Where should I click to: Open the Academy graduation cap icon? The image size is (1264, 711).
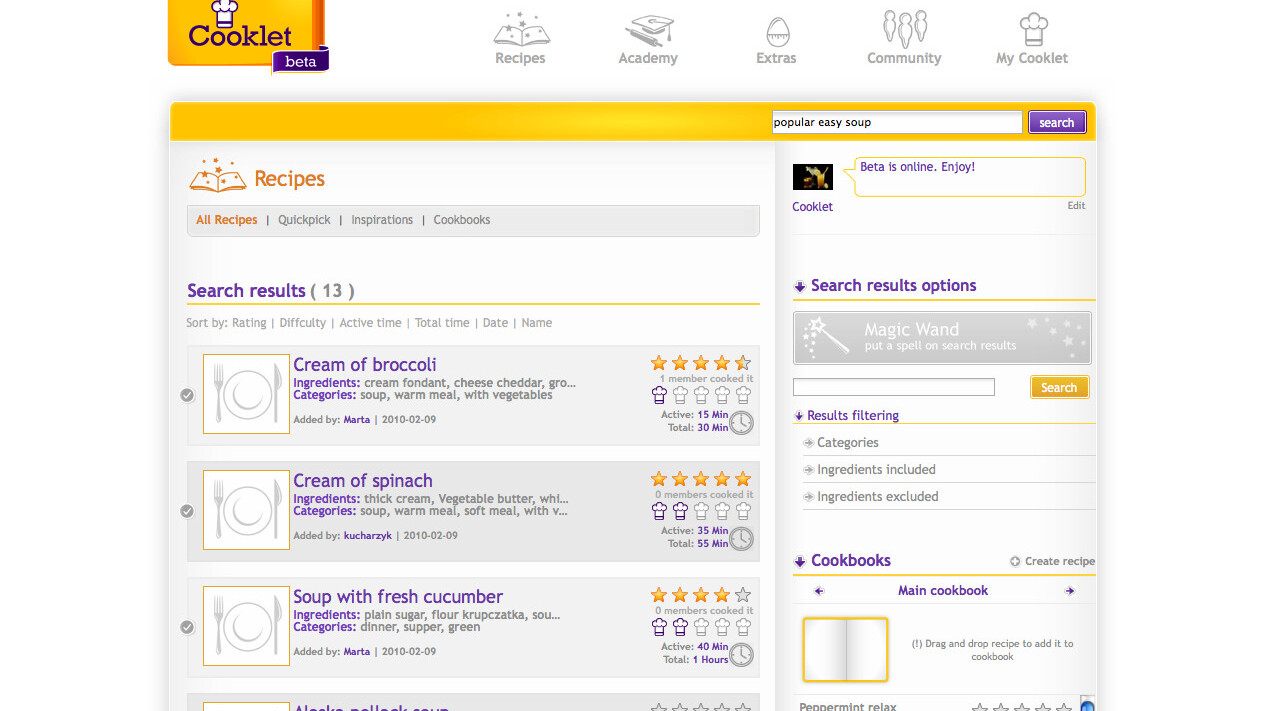pyautogui.click(x=648, y=30)
